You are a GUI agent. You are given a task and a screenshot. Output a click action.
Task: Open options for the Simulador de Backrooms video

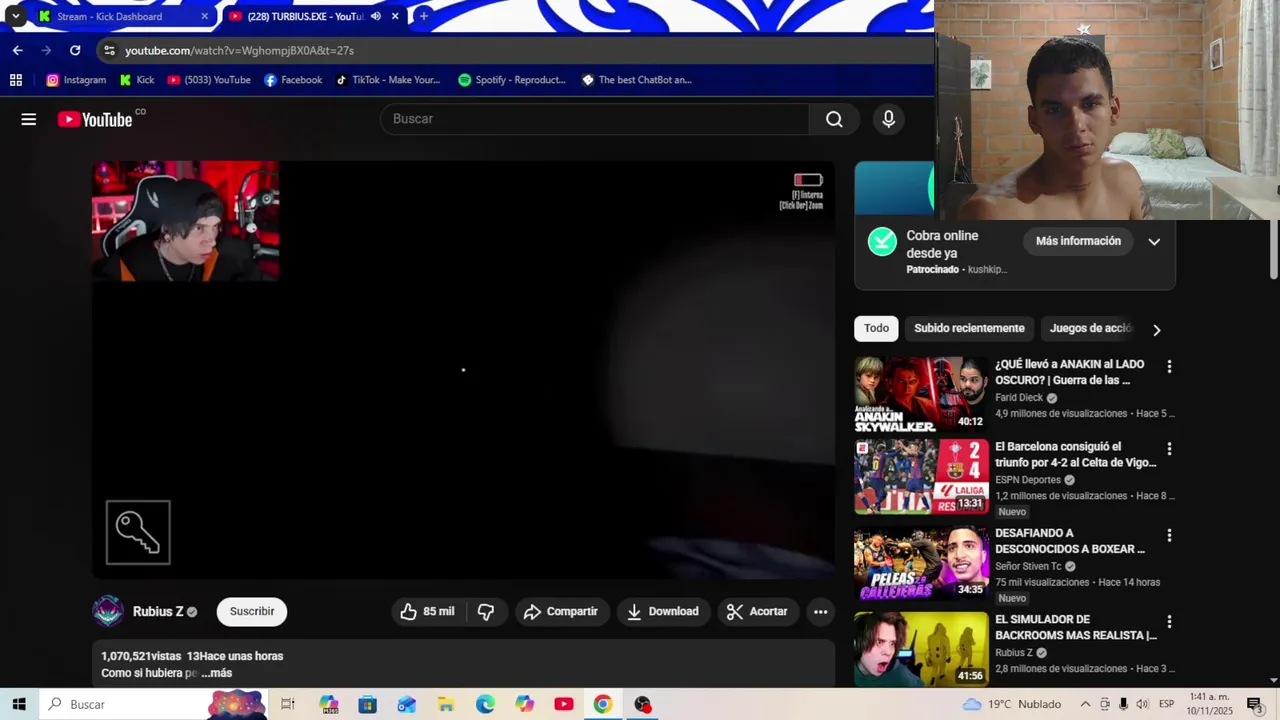(x=1169, y=621)
